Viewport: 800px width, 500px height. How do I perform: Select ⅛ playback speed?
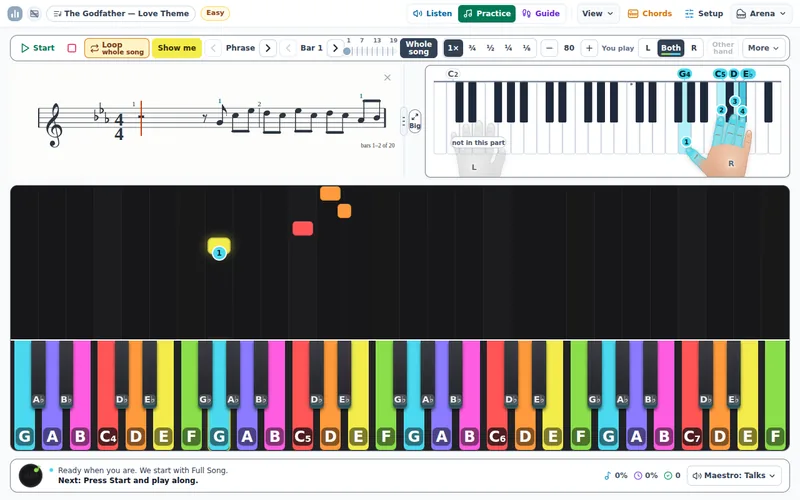point(527,48)
